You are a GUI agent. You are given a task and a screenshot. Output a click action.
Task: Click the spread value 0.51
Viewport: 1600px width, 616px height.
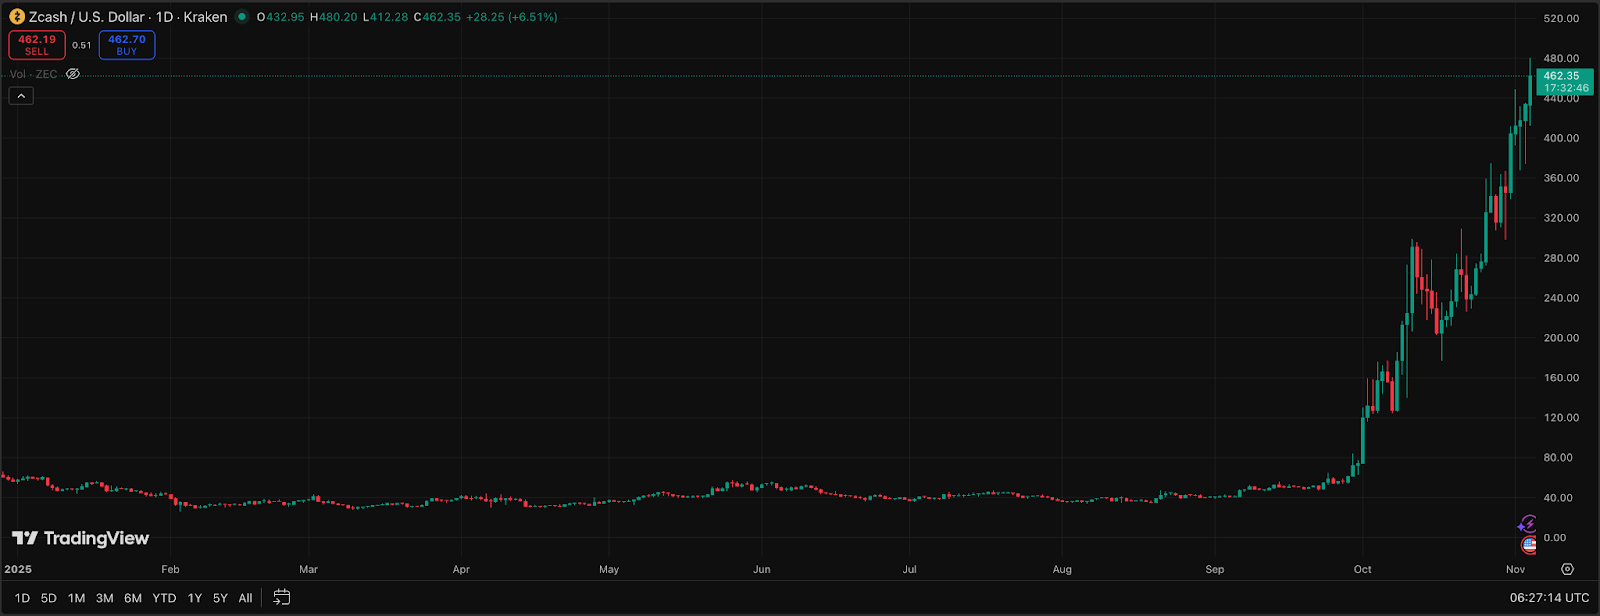(82, 45)
